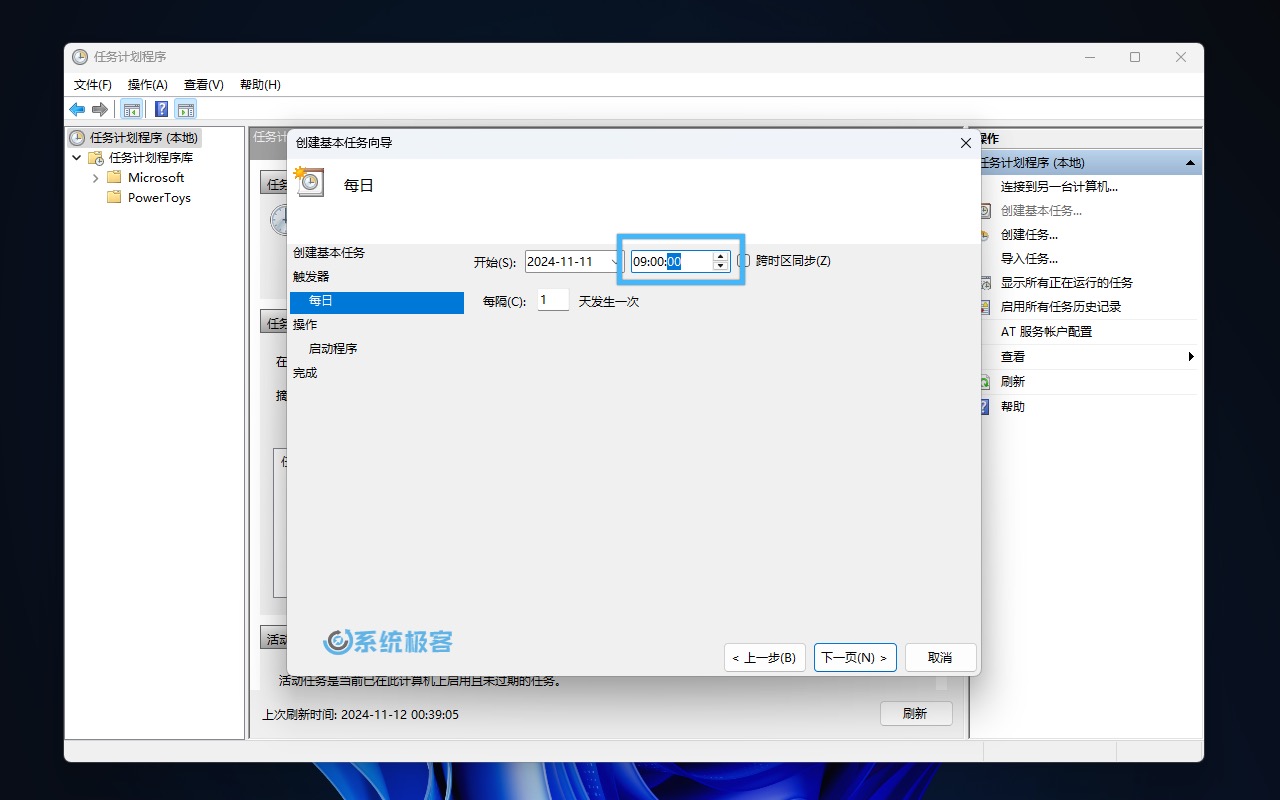The image size is (1280, 800).
Task: Click 创建任务... icon in Actions pane
Action: click(x=984, y=234)
